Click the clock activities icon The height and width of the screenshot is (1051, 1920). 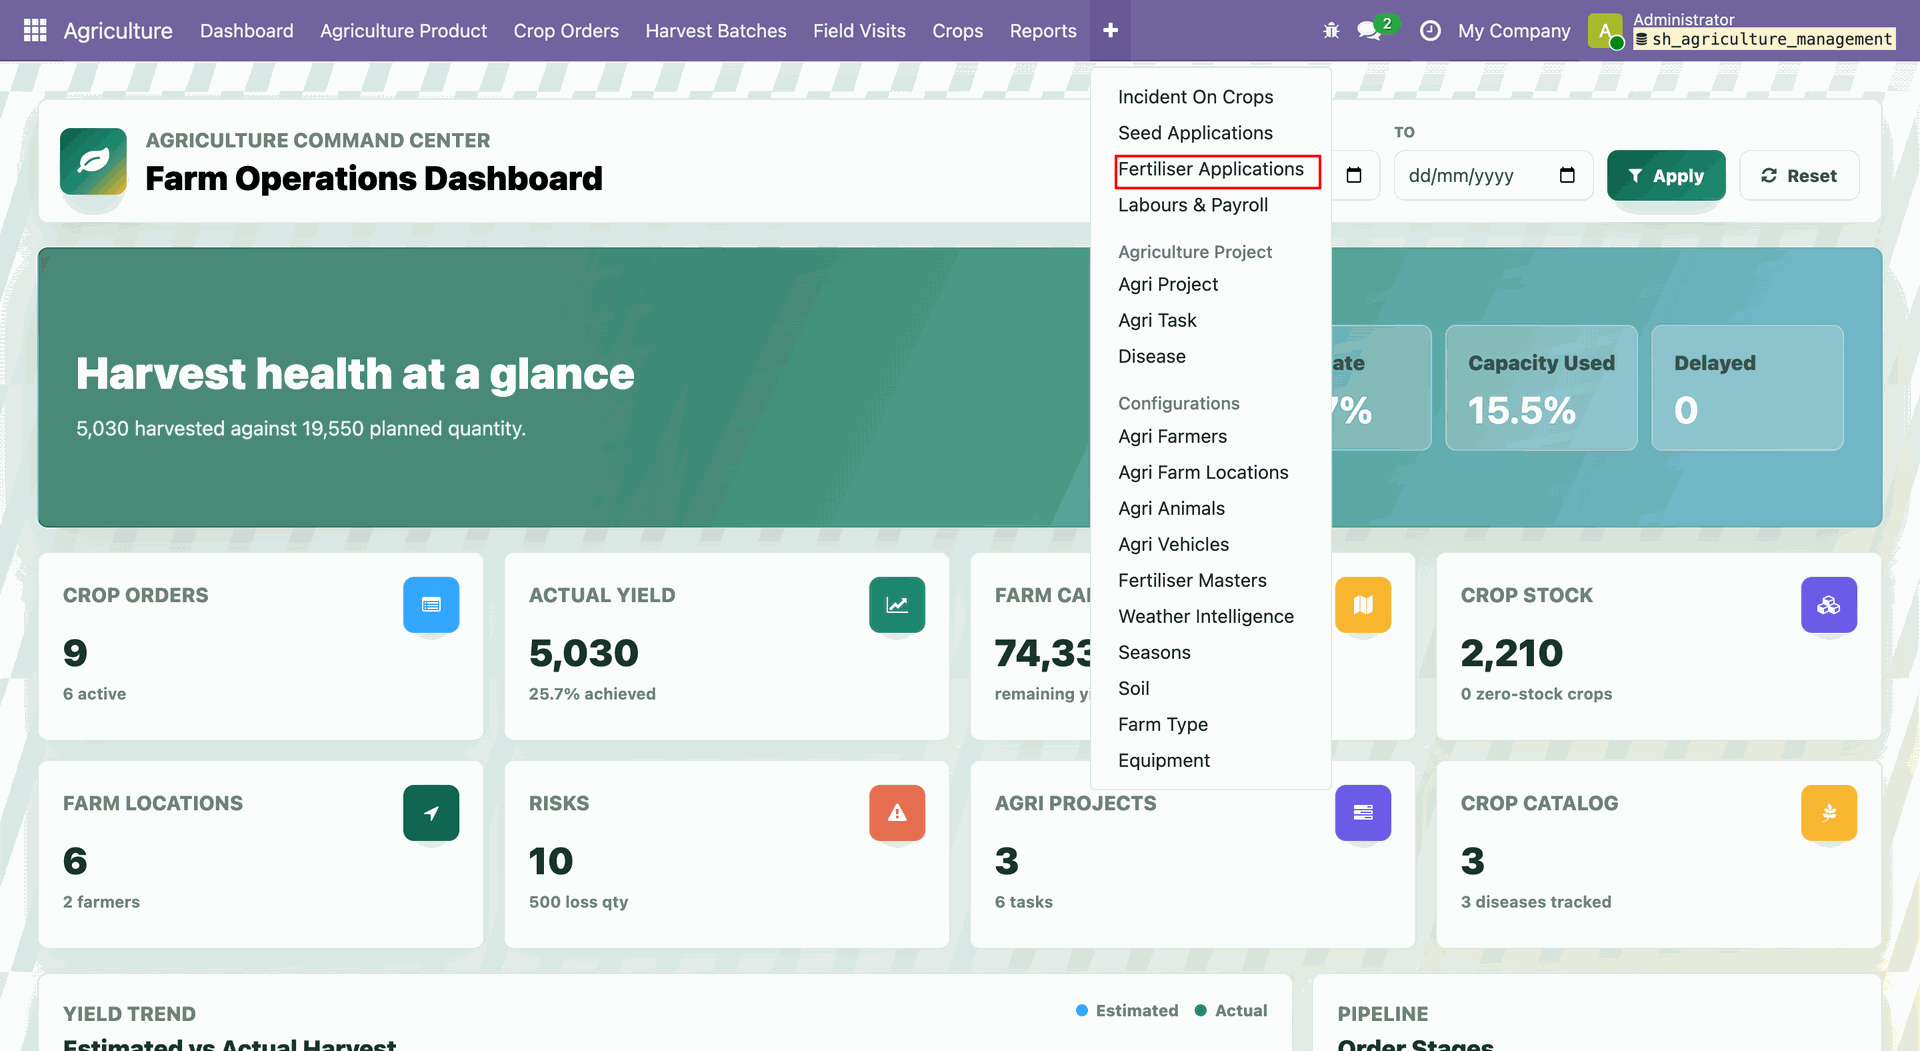pyautogui.click(x=1430, y=31)
